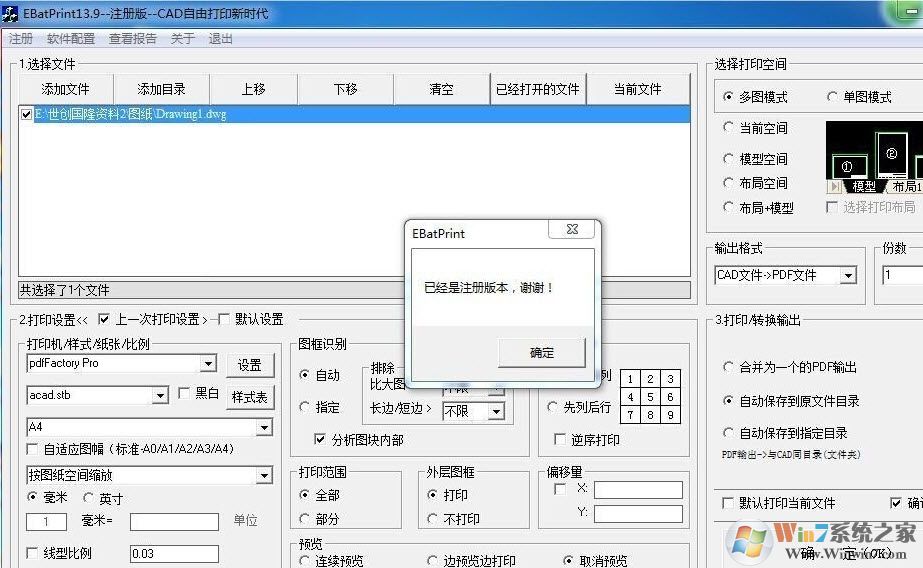Open the 软件配置 menu
The width and height of the screenshot is (923, 568).
tap(71, 39)
